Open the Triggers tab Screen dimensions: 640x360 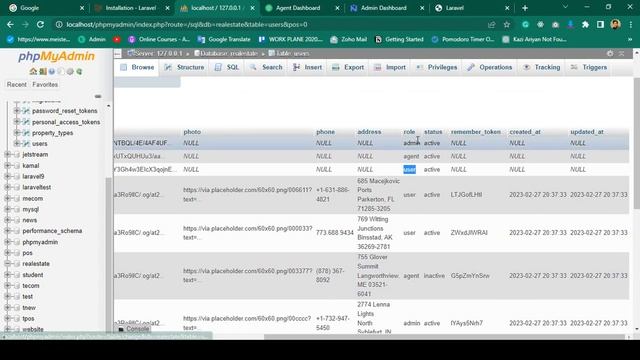click(x=589, y=67)
